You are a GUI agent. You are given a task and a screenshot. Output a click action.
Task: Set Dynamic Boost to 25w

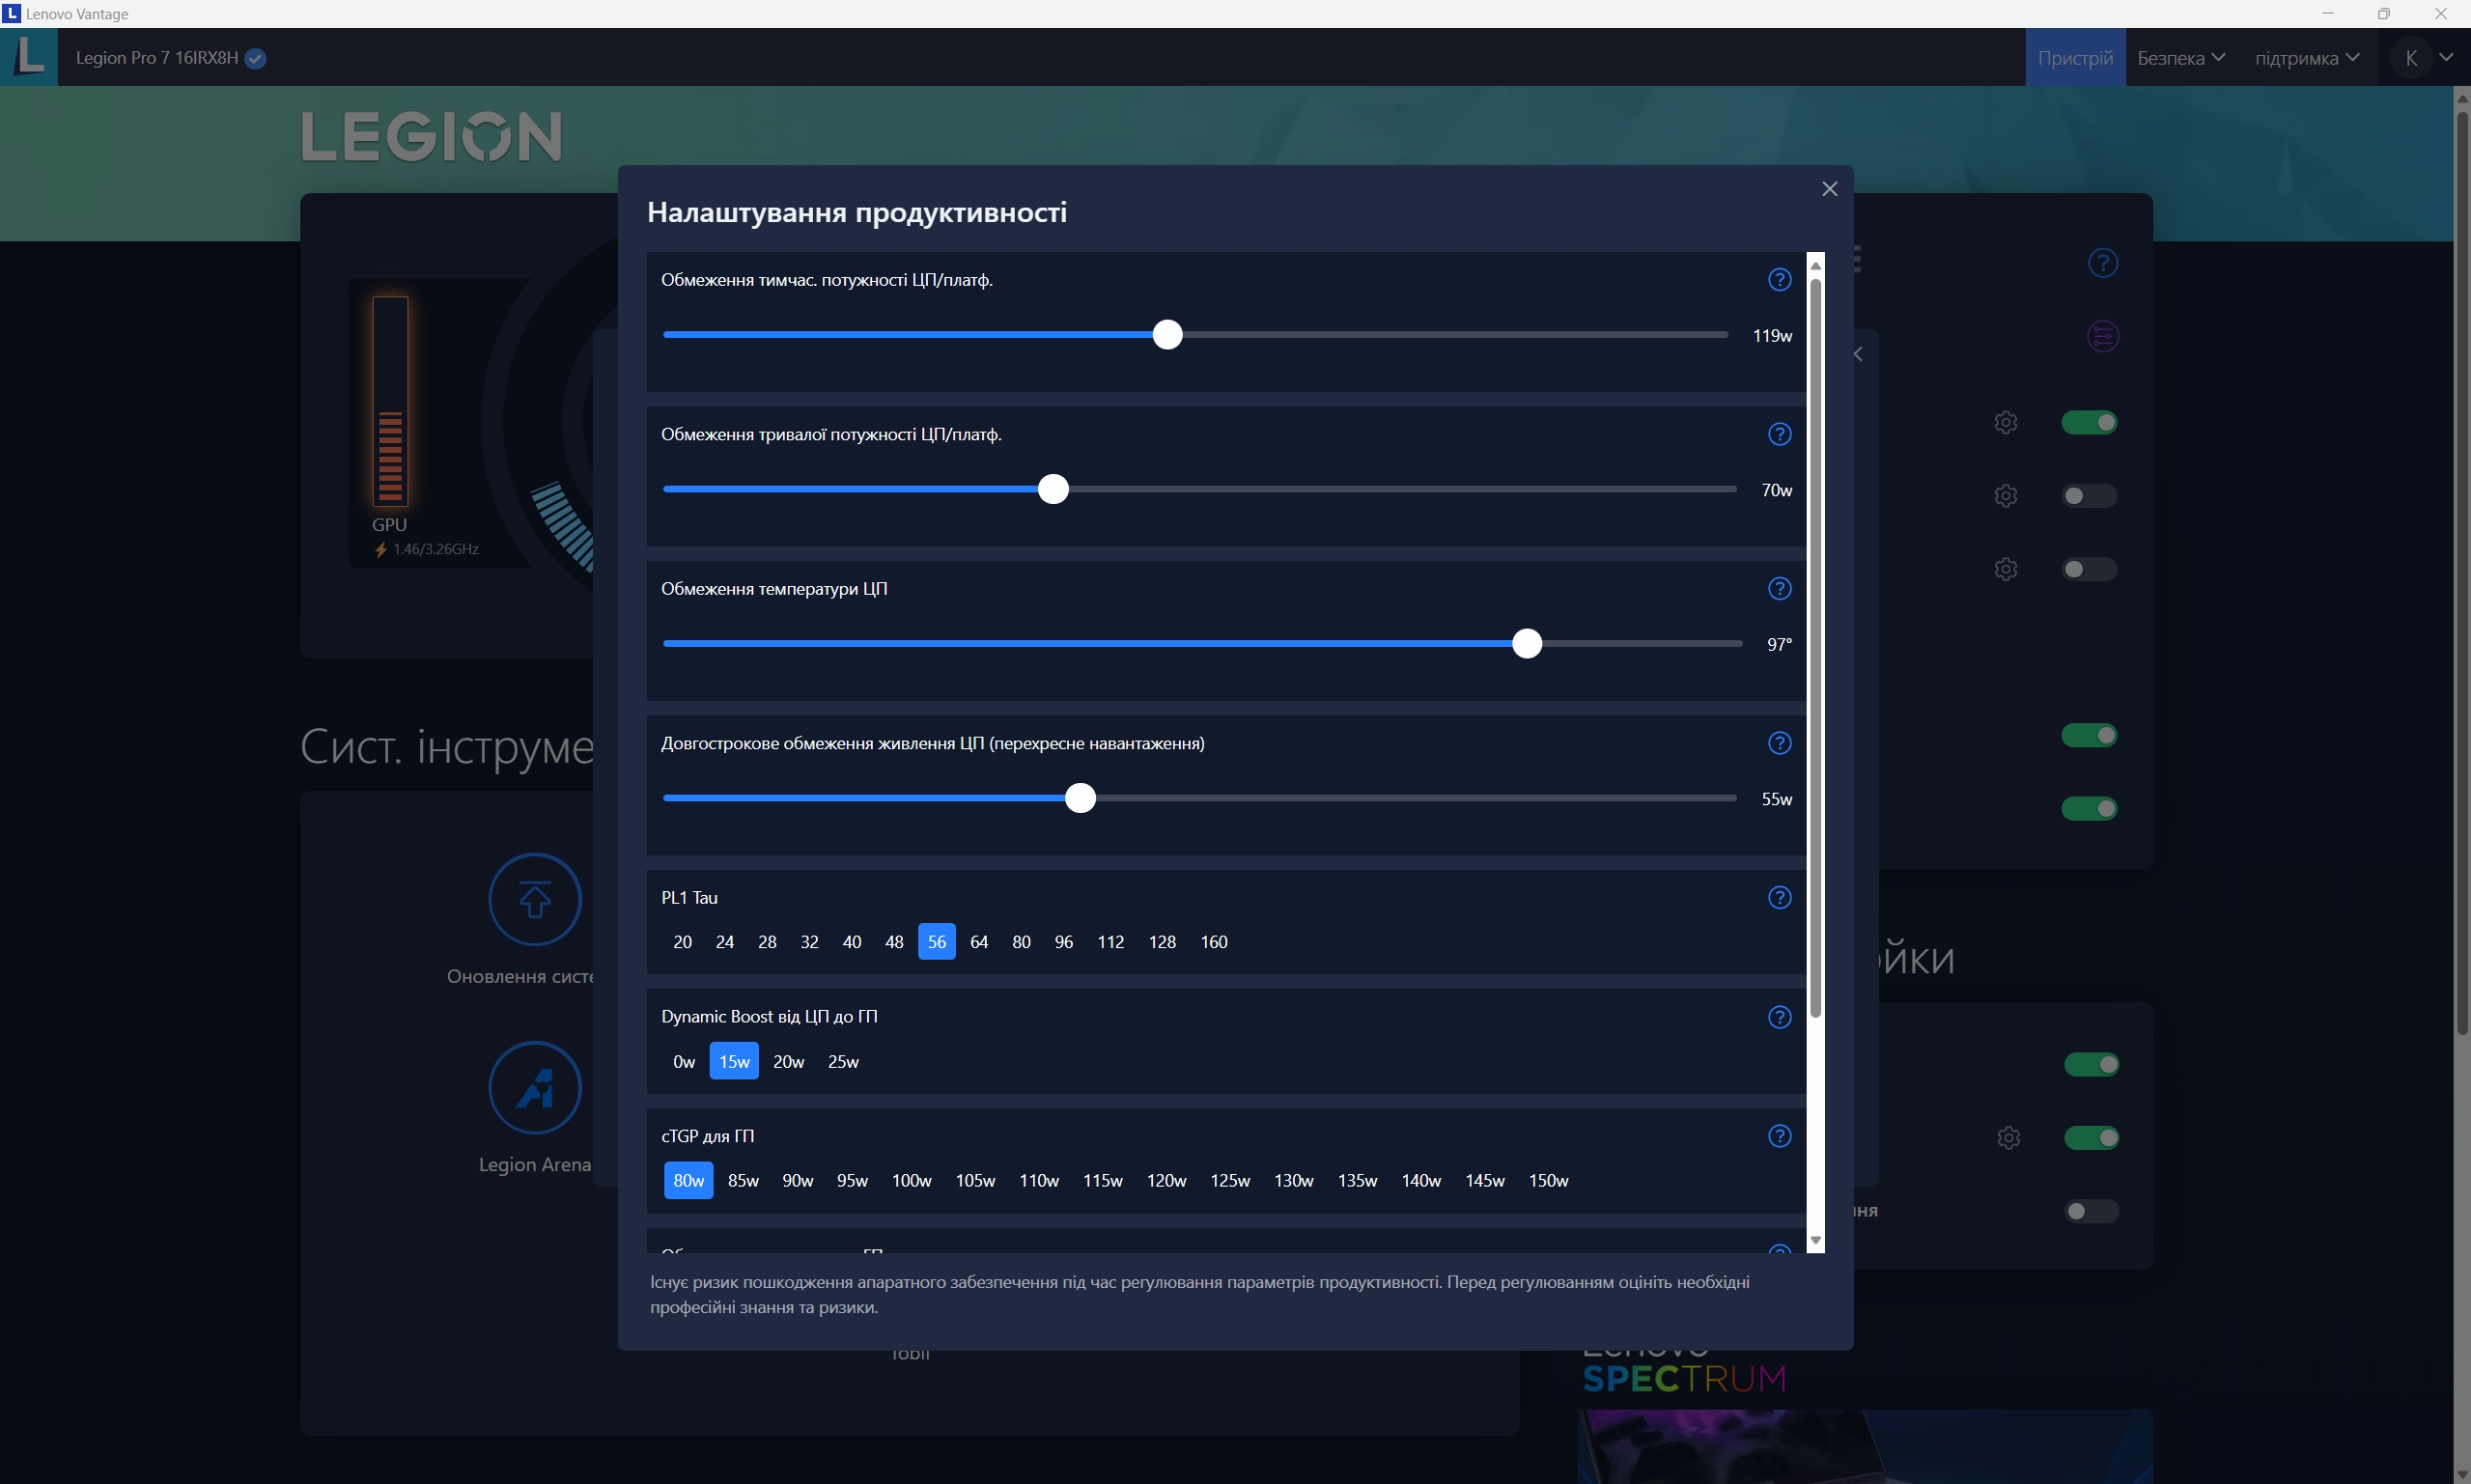pyautogui.click(x=842, y=1062)
